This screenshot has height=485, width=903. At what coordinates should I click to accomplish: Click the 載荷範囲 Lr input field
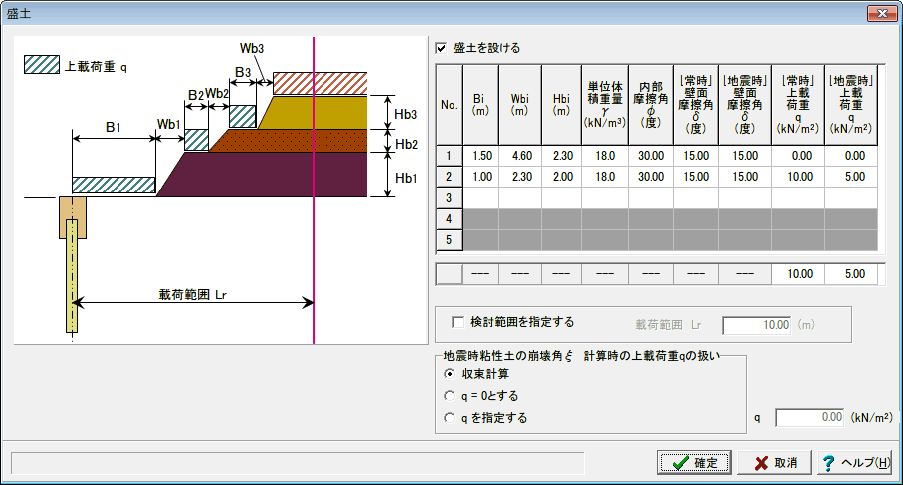click(757, 325)
